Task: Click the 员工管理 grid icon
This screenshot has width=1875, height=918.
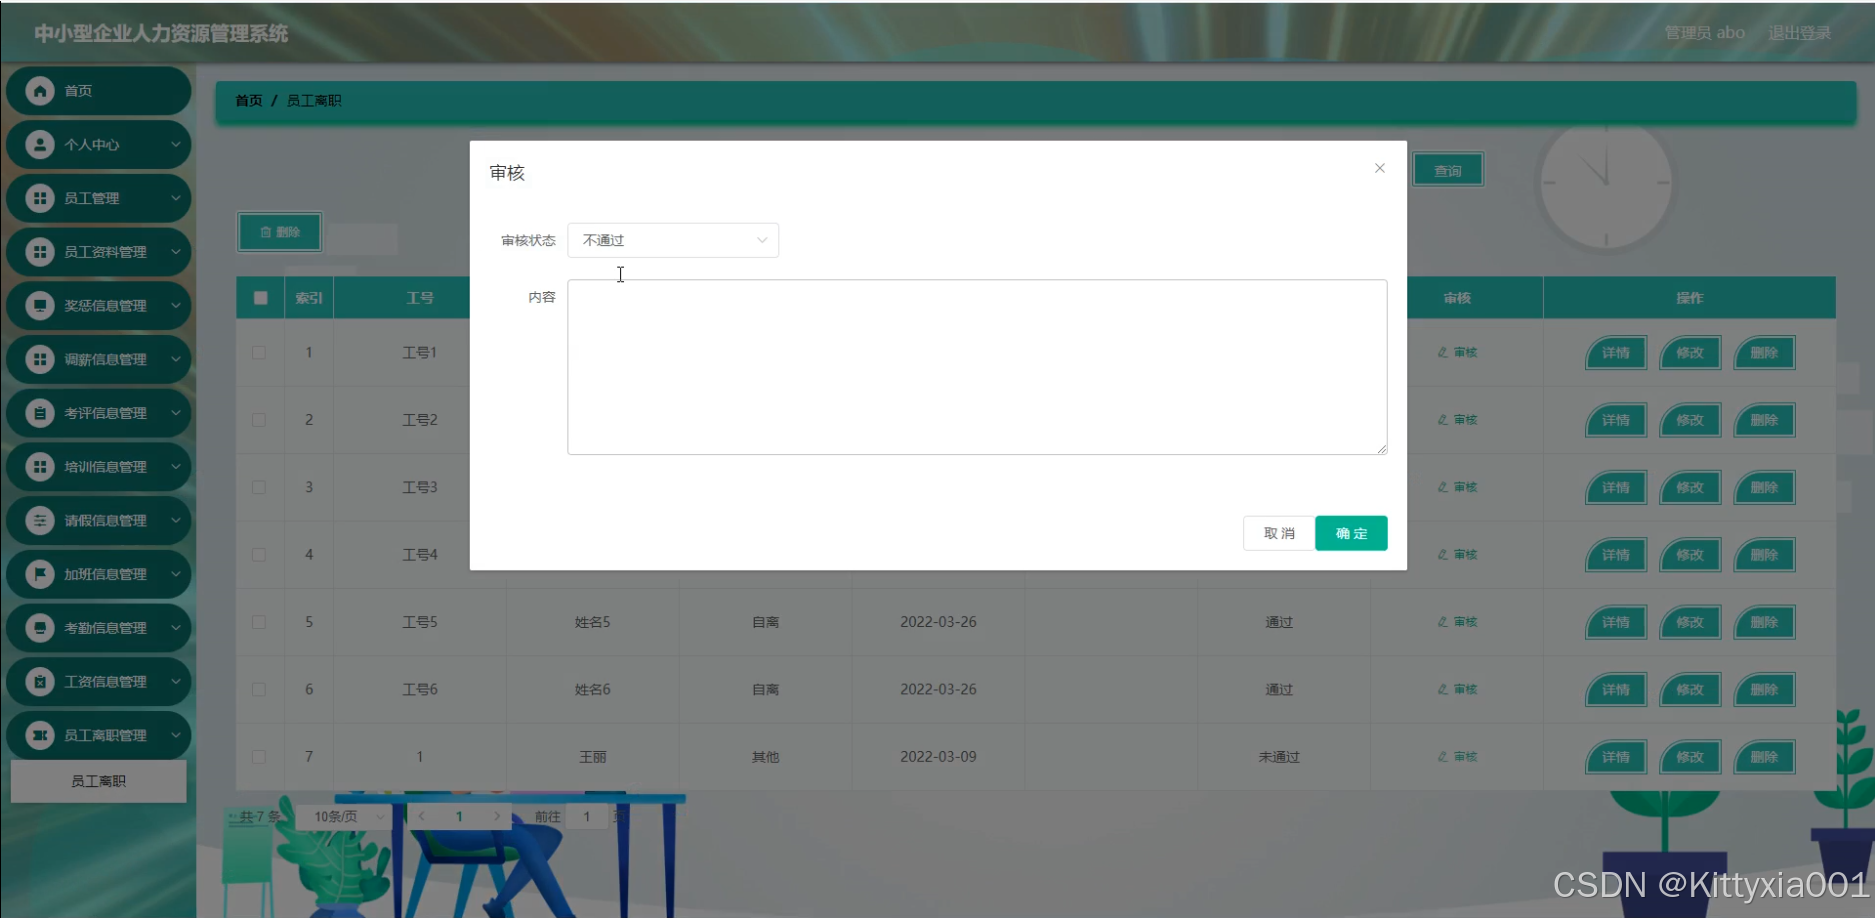Action: click(x=40, y=198)
